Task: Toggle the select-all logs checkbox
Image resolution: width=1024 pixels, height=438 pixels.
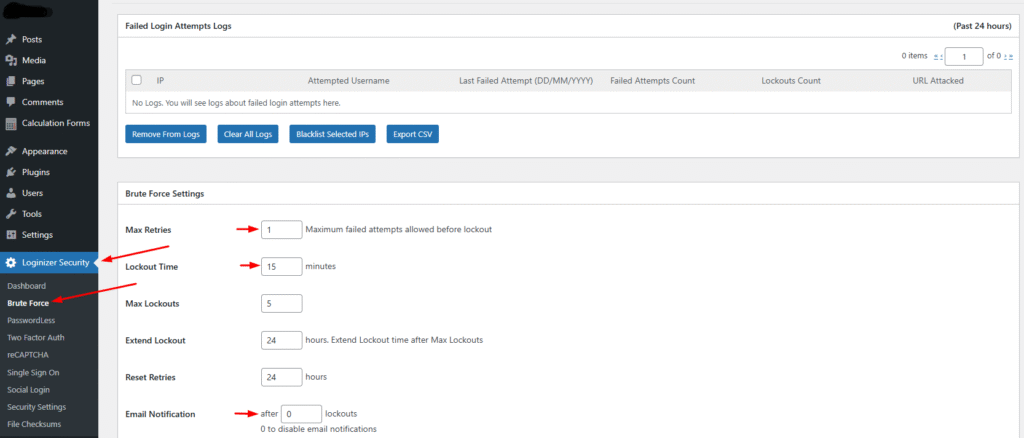Action: pyautogui.click(x=136, y=80)
